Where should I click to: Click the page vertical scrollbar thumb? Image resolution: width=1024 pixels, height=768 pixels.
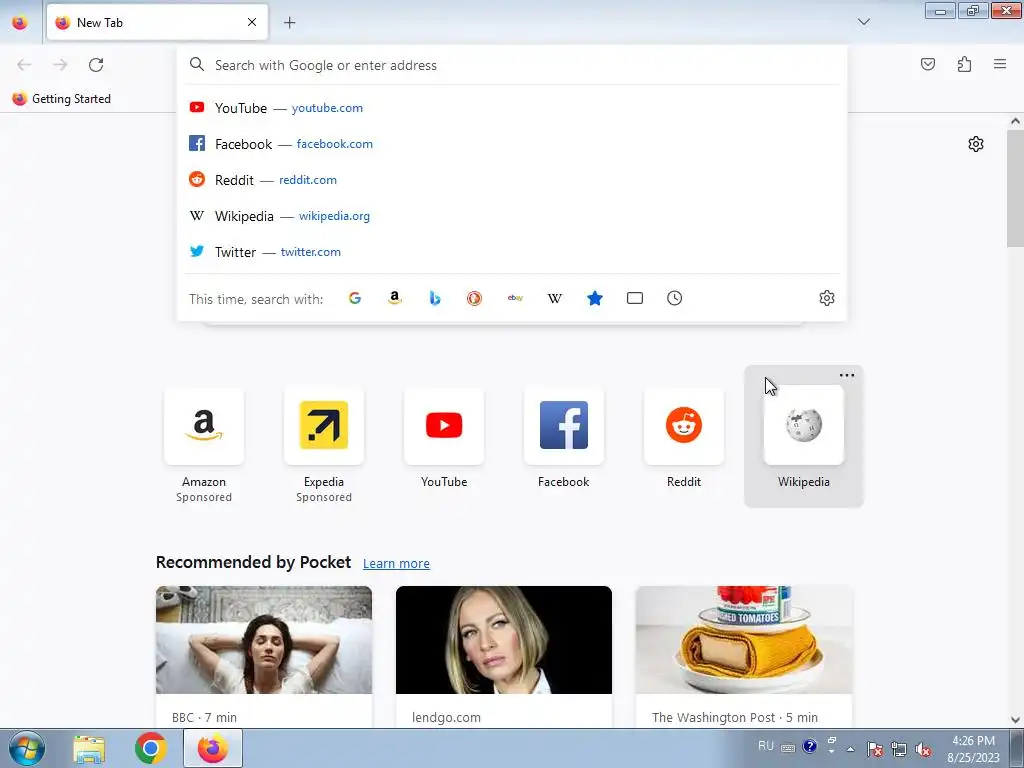click(x=1015, y=188)
